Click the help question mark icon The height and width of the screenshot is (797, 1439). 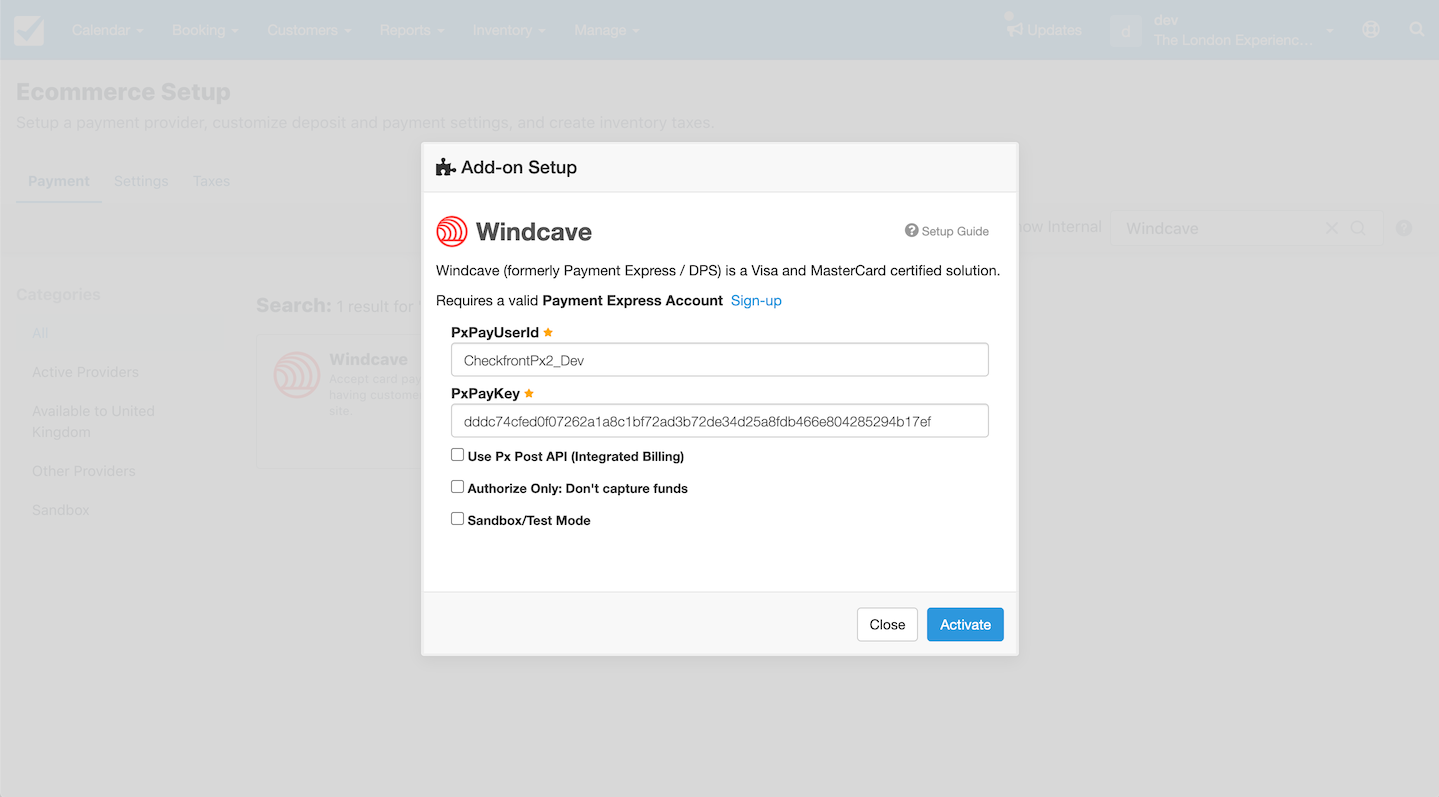[1404, 228]
